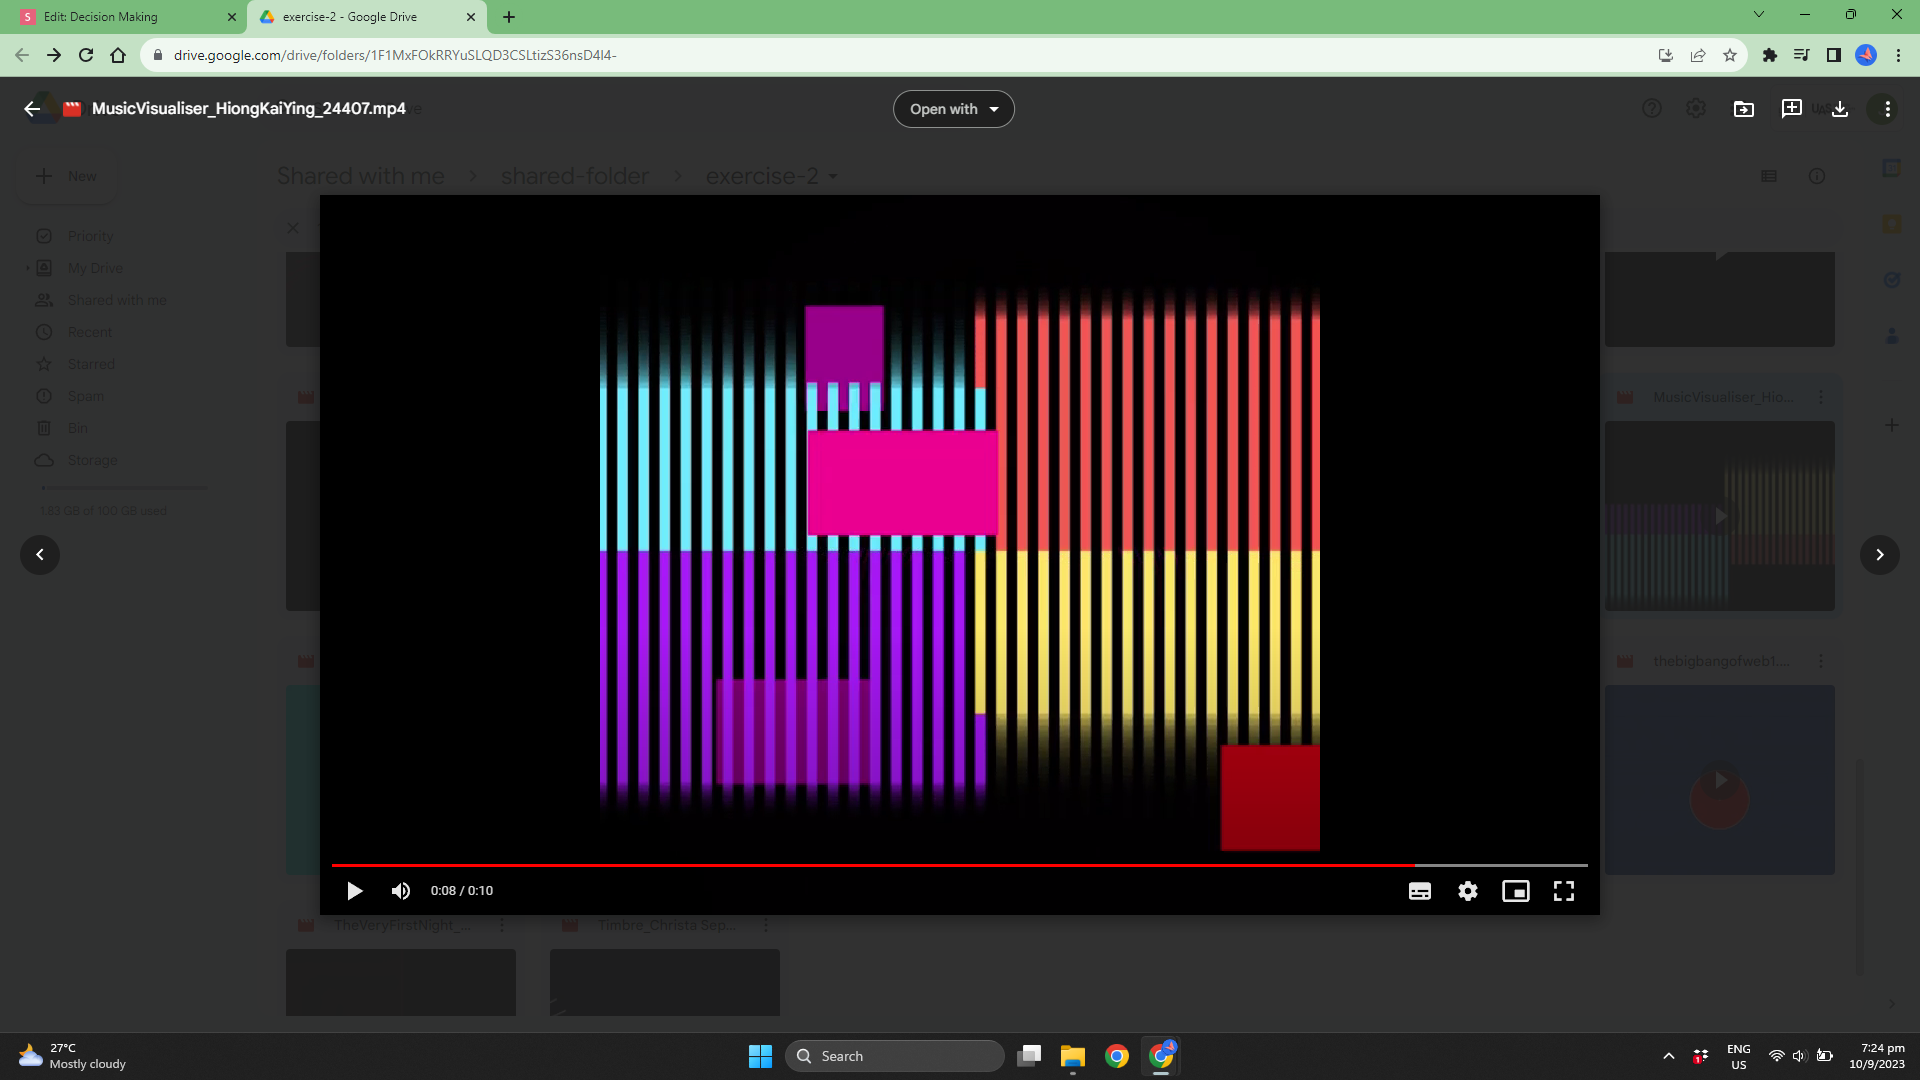Viewport: 1920px width, 1080px height.
Task: Enable picture-in-picture mode
Action: 1515,891
